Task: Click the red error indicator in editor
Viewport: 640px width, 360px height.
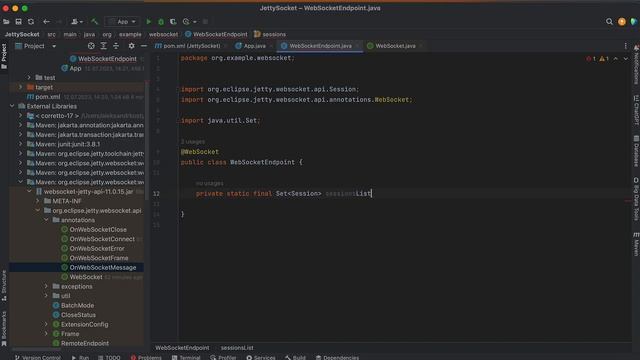Action: coord(591,59)
